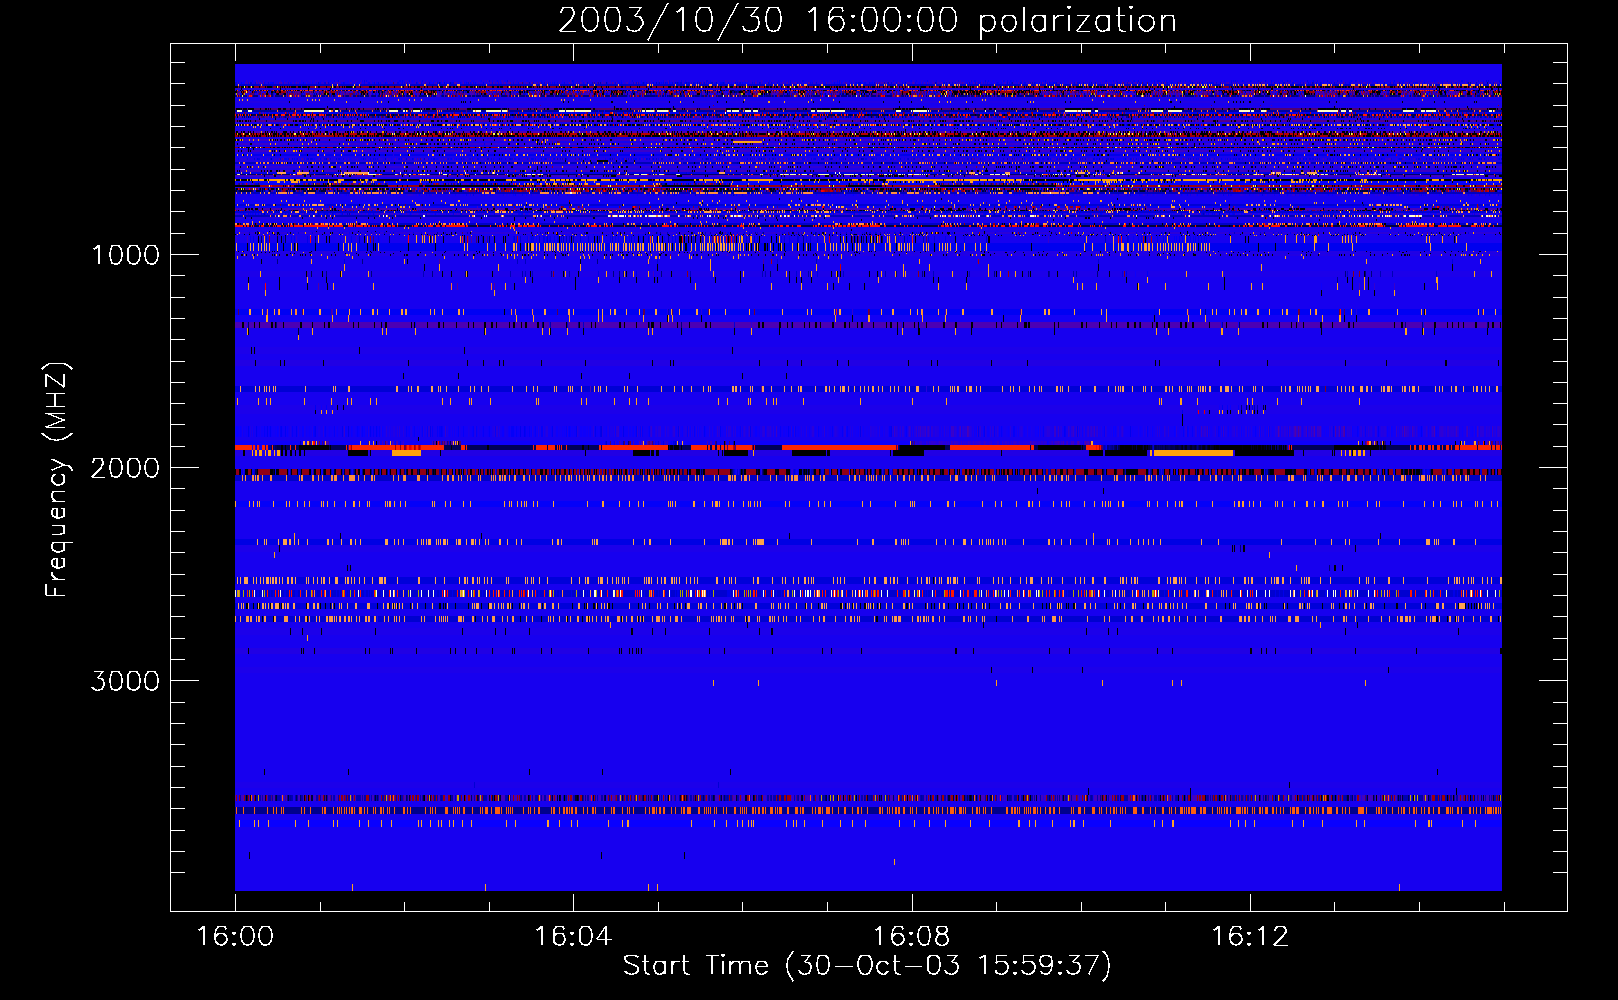Viewport: 1618px width, 1000px height.
Task: Click the 'Start Time (30-Oct-03 15:59:37)' axis label
Action: click(x=867, y=966)
